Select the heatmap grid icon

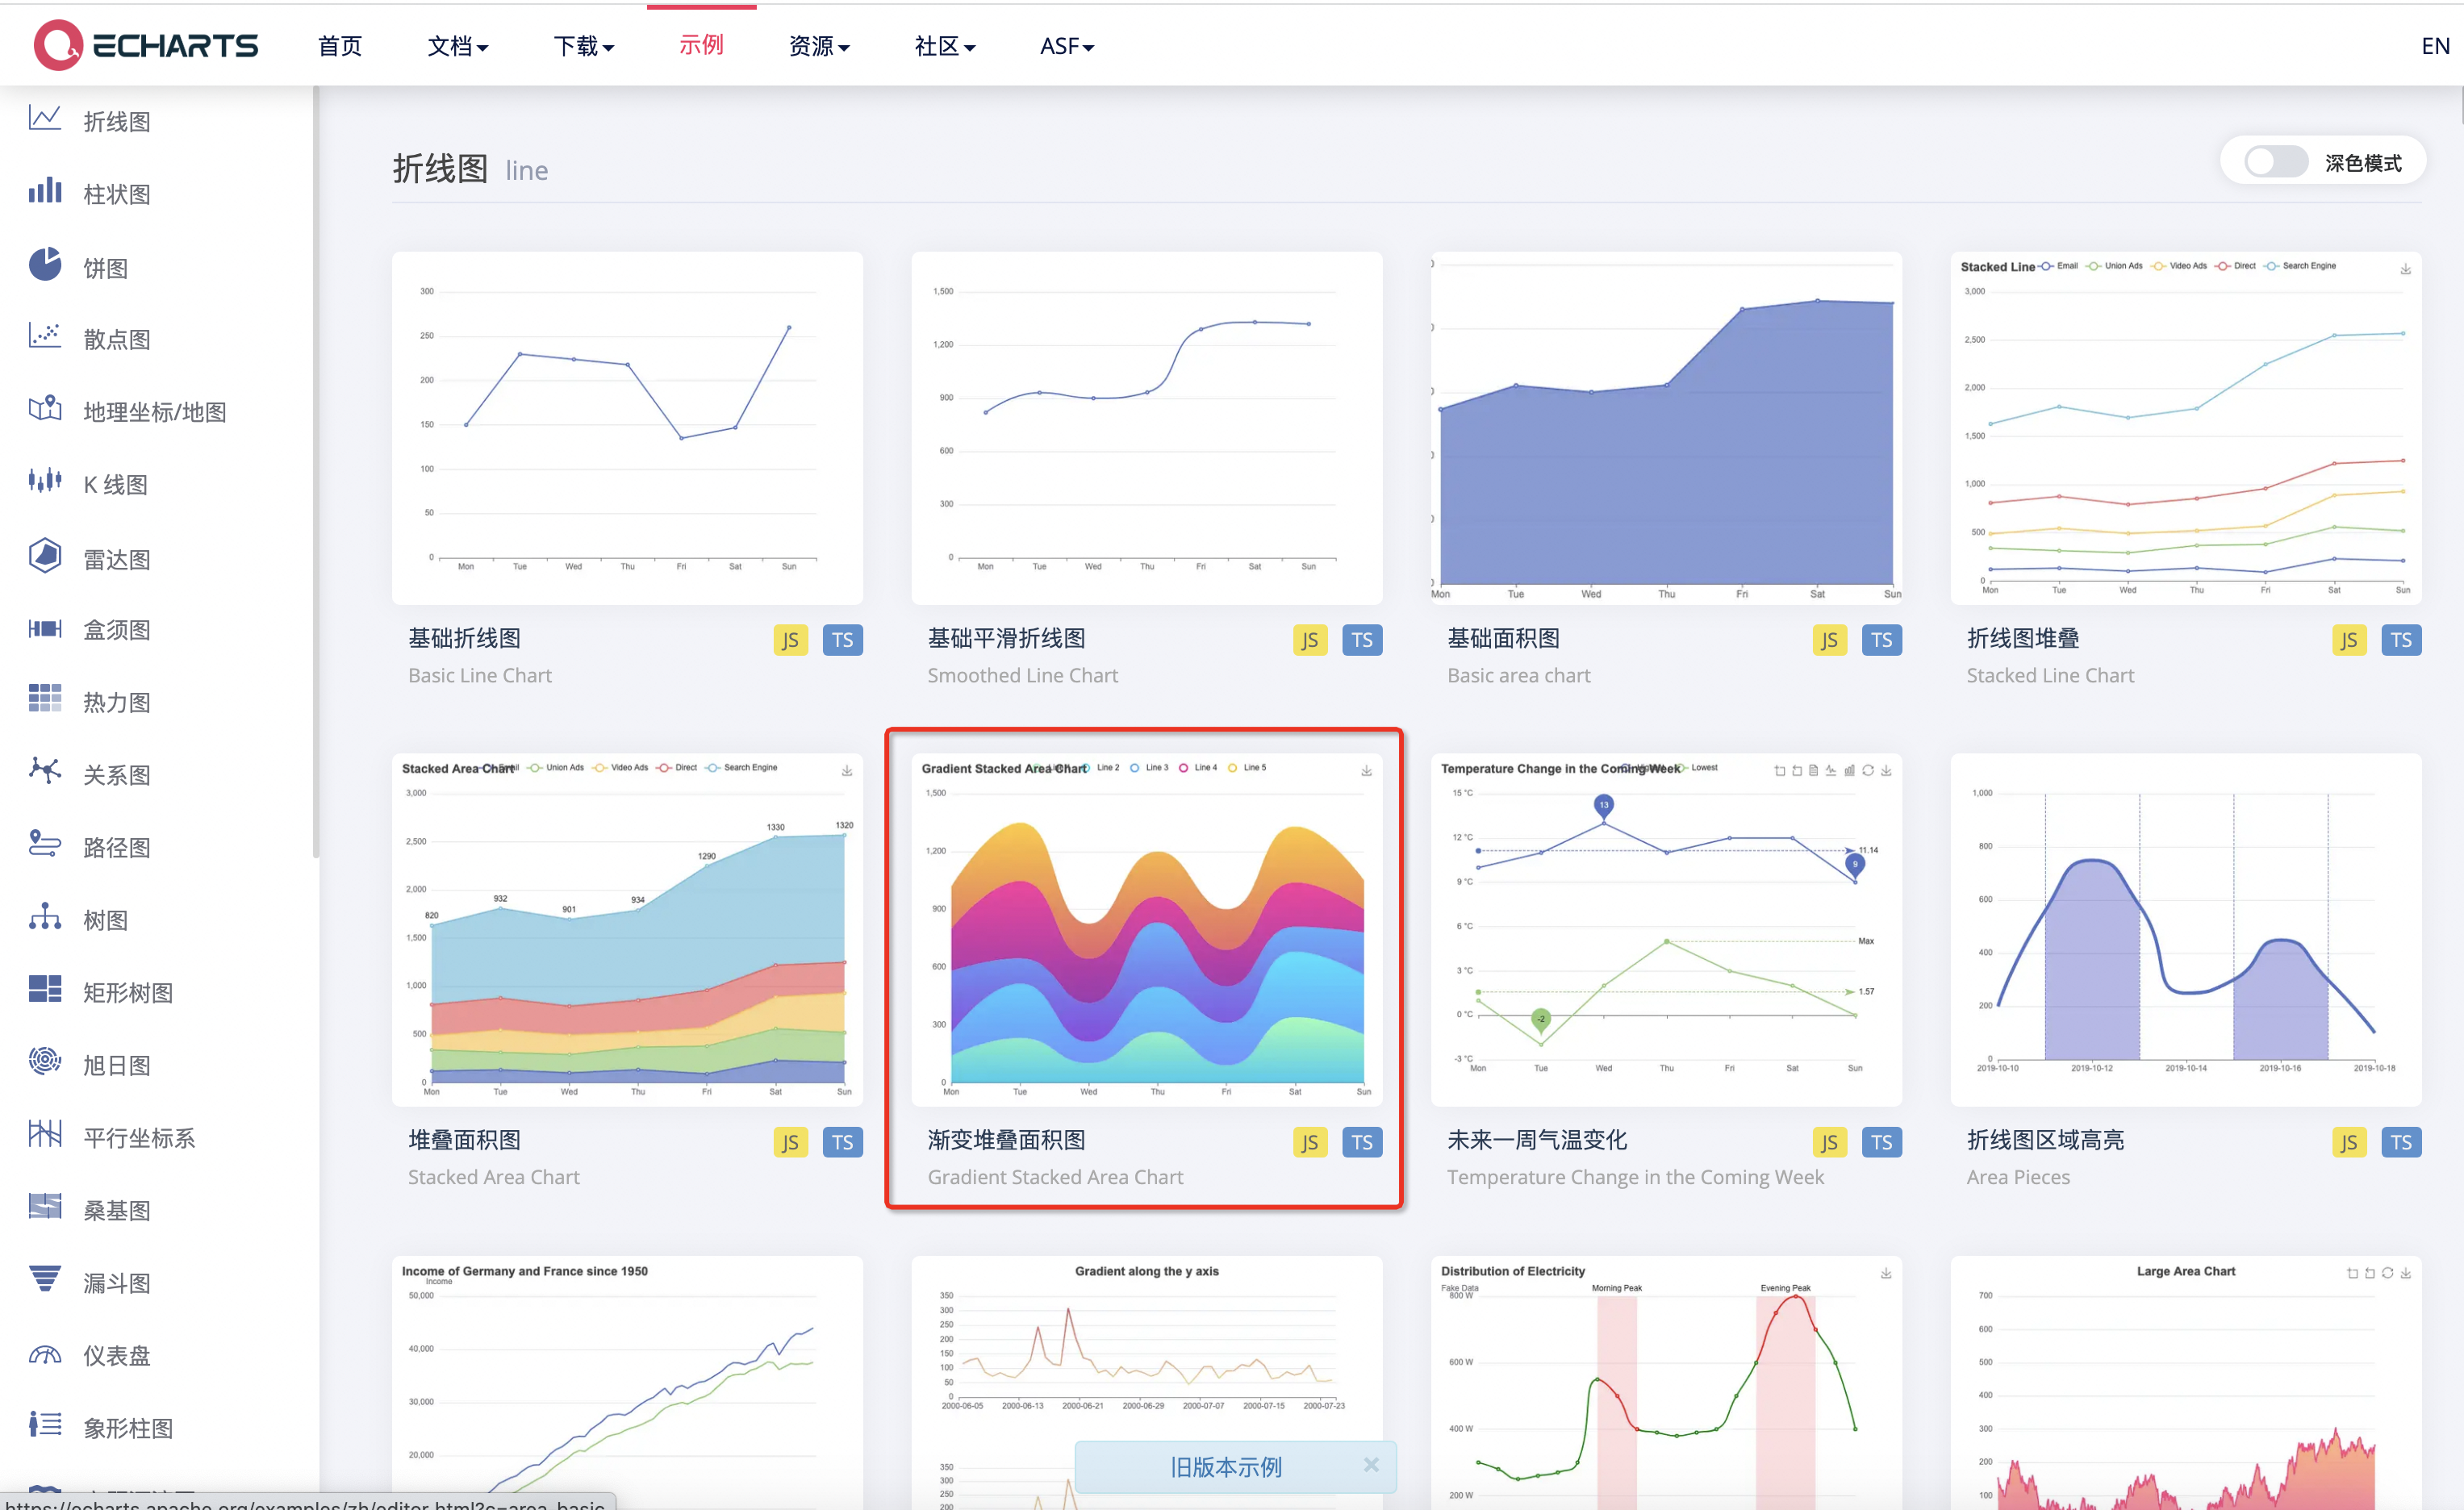coord(45,699)
